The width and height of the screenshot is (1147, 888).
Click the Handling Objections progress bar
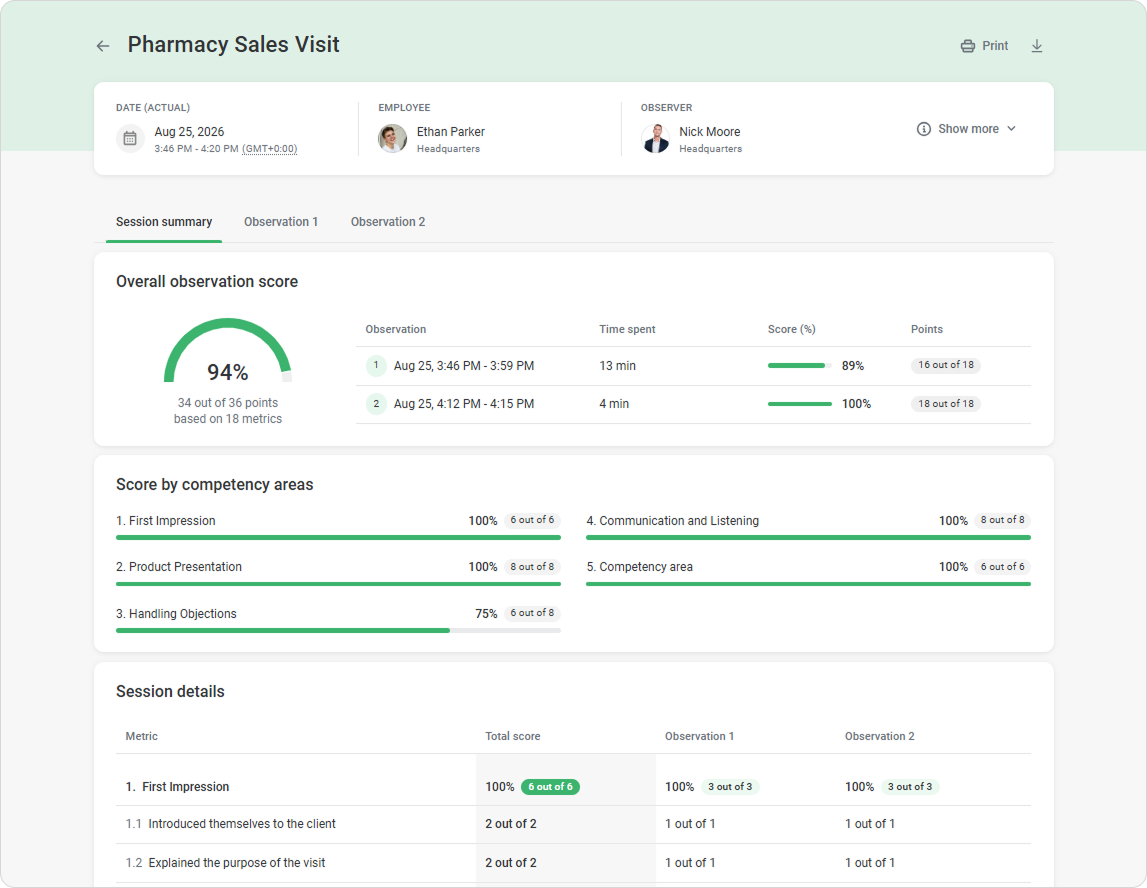[338, 631]
